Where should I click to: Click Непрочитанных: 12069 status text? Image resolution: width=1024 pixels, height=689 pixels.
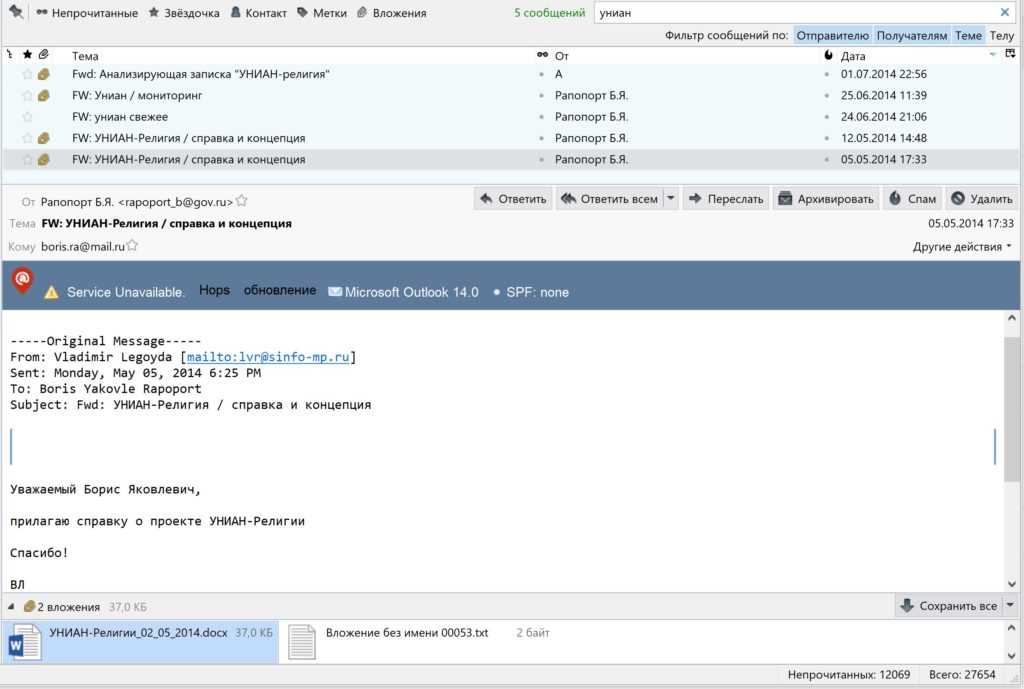848,675
